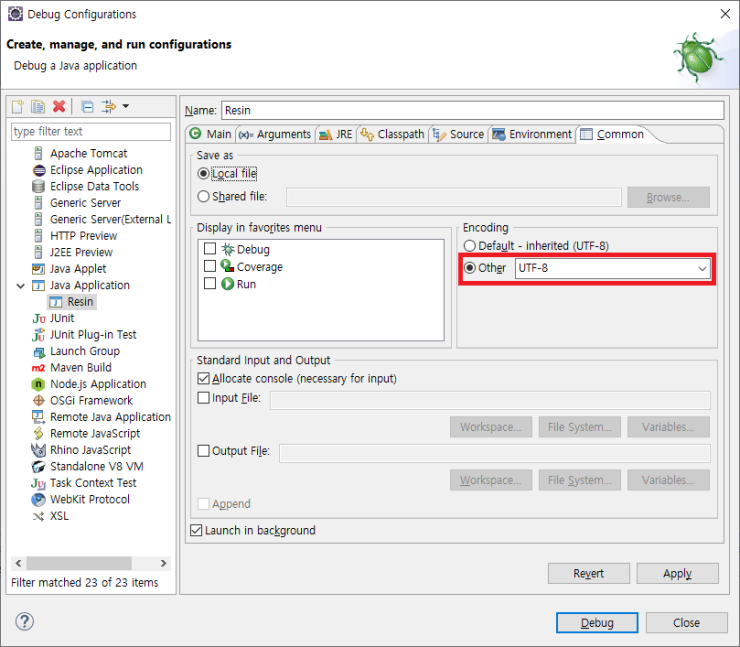The width and height of the screenshot is (740, 647).
Task: Click the Collapse All toolbar icon
Action: click(87, 107)
